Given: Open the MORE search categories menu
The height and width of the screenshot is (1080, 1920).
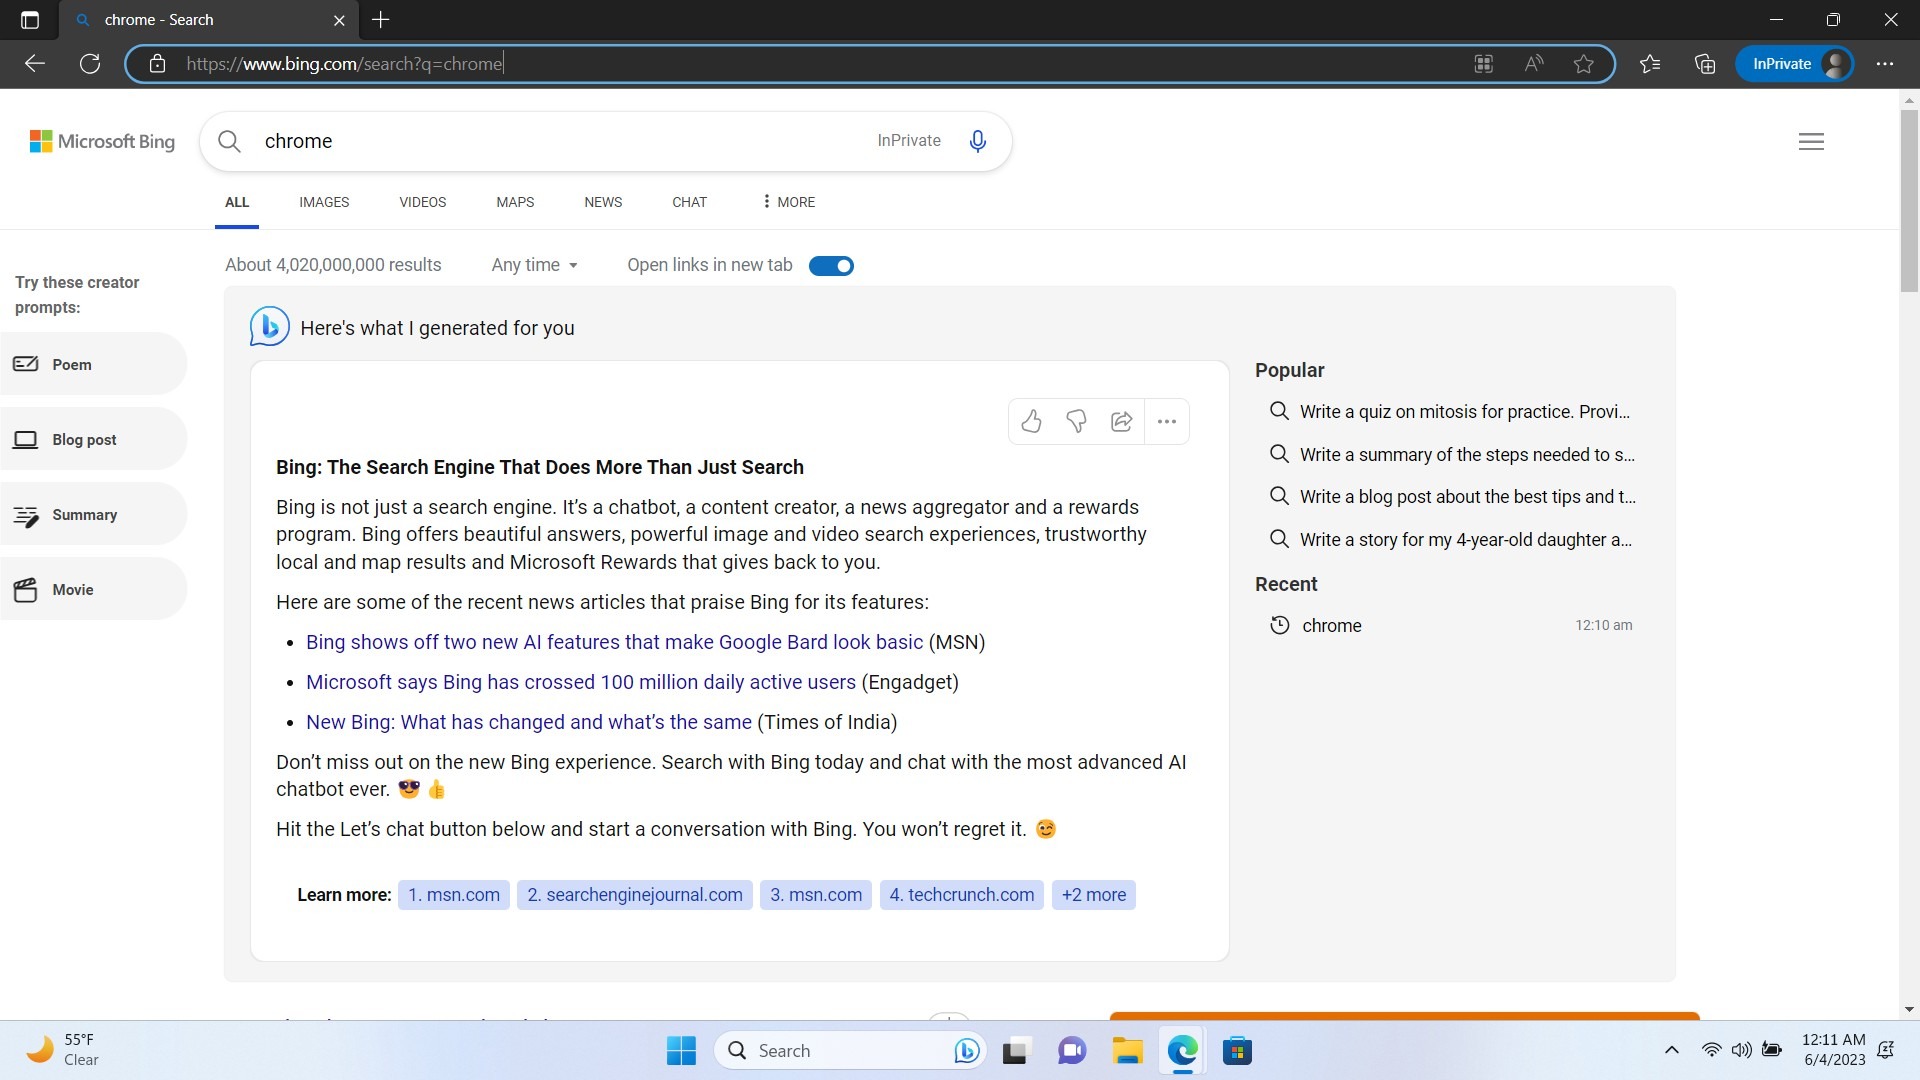Looking at the screenshot, I should click(788, 202).
